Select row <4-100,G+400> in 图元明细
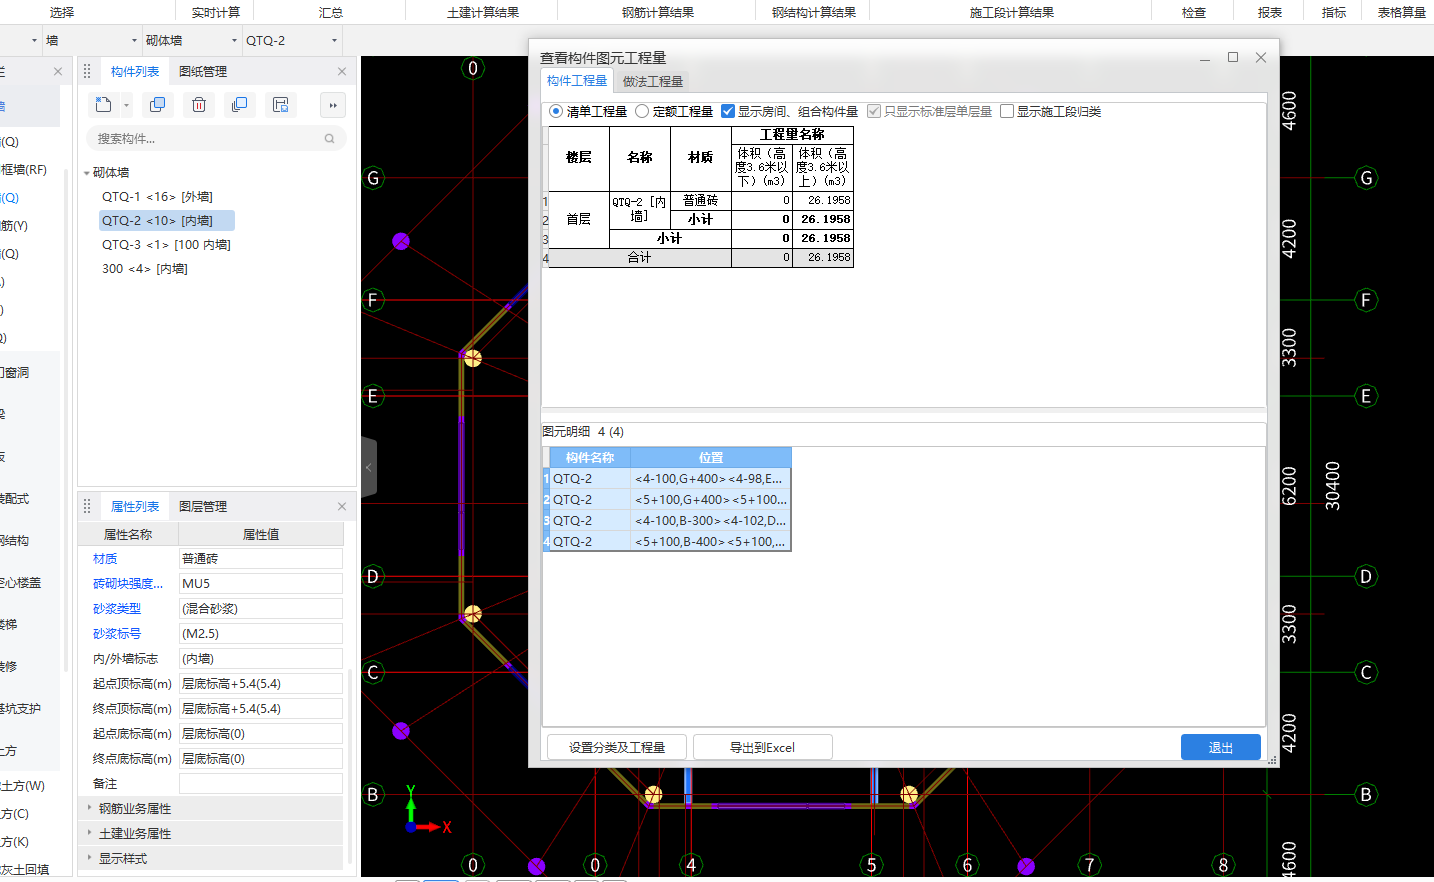The width and height of the screenshot is (1434, 882). pyautogui.click(x=670, y=479)
